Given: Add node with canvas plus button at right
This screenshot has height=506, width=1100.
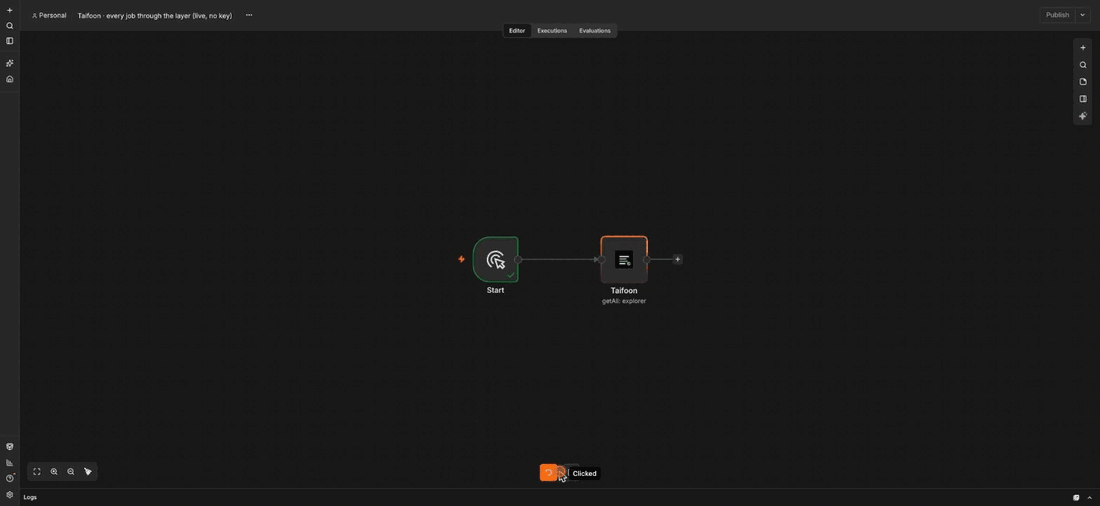Looking at the screenshot, I should tap(1082, 48).
